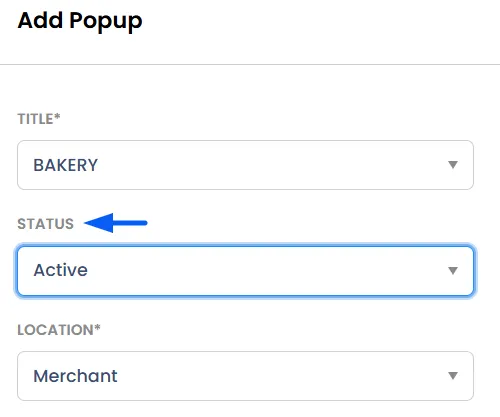Click the triangle arrow in the Merchant field
The width and height of the screenshot is (500, 417).
coord(453,376)
